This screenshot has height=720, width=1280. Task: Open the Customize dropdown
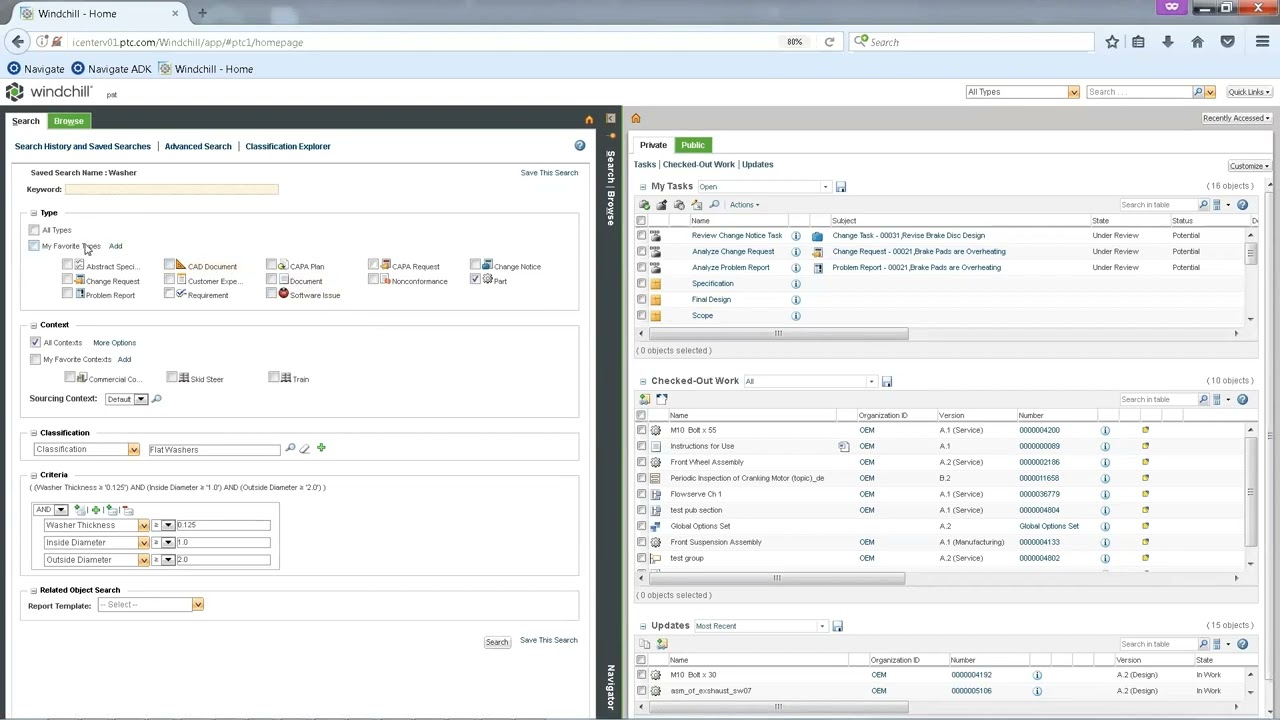(1249, 166)
